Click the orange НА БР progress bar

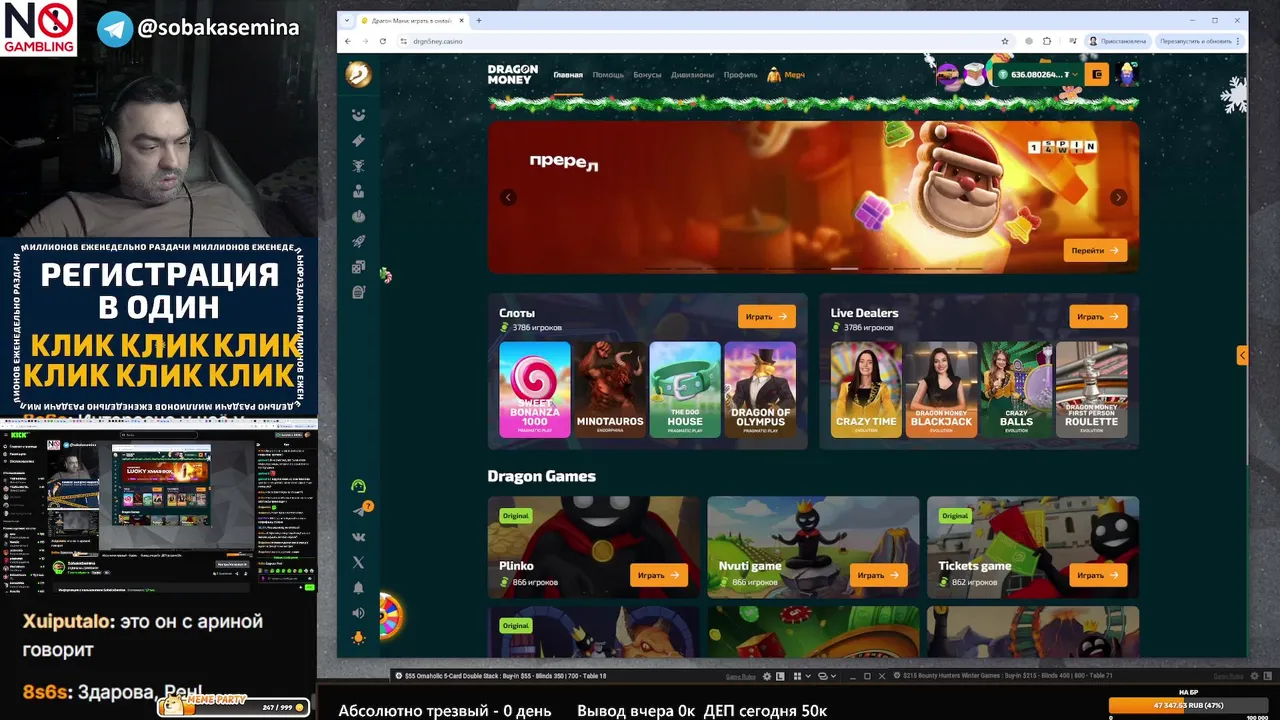[x=1188, y=705]
